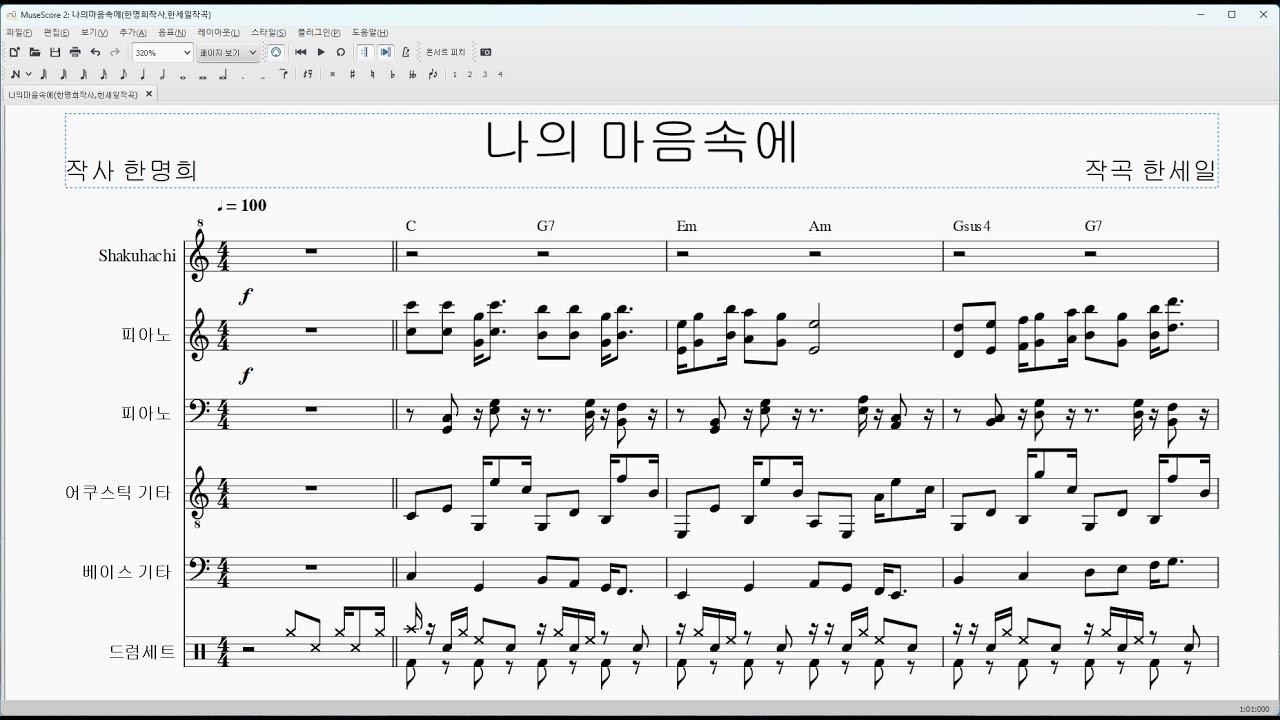Open the 파일 menu
The width and height of the screenshot is (1280, 720).
tap(18, 33)
